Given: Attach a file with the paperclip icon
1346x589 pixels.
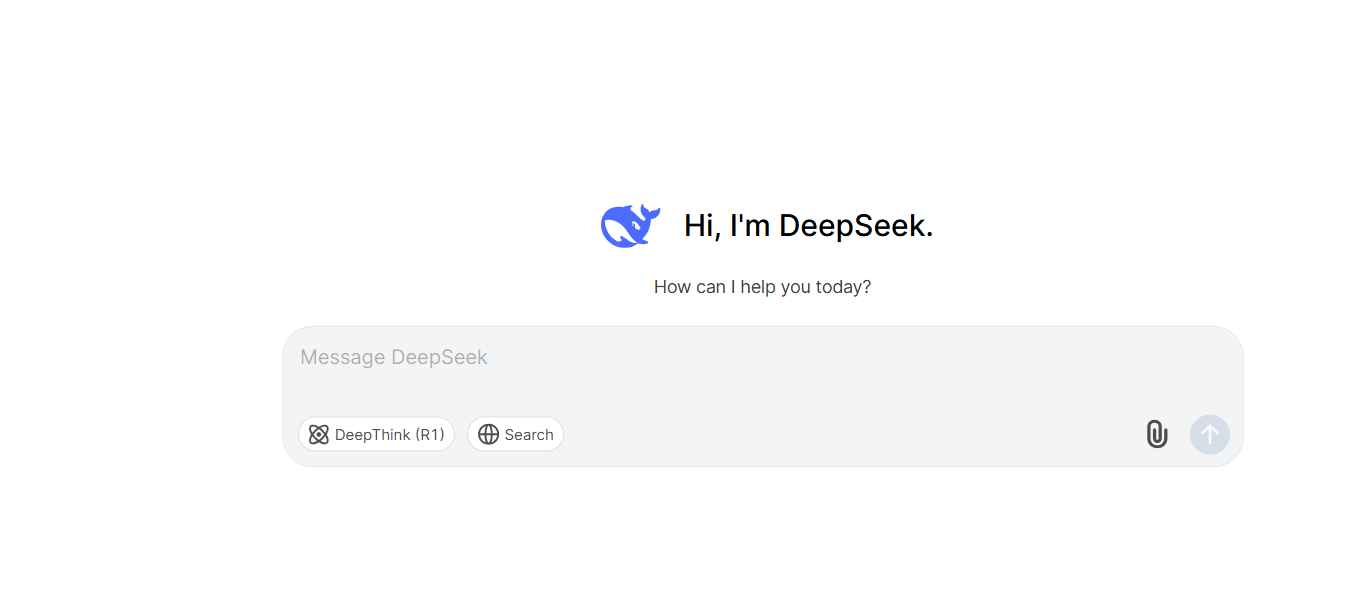Looking at the screenshot, I should pos(1156,434).
